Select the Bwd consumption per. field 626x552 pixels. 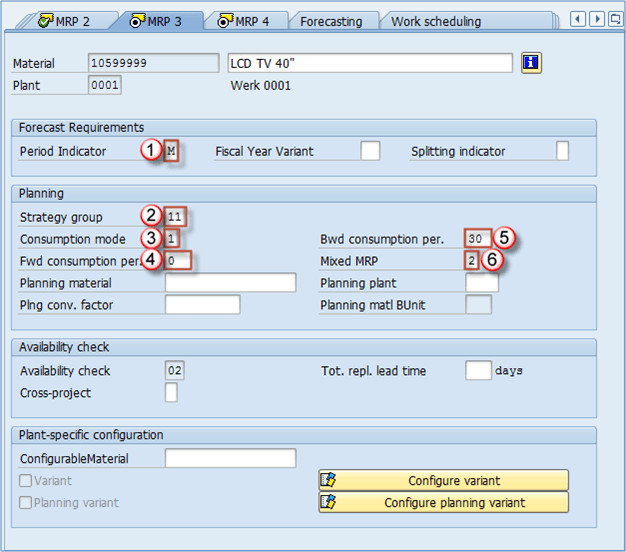click(x=477, y=239)
